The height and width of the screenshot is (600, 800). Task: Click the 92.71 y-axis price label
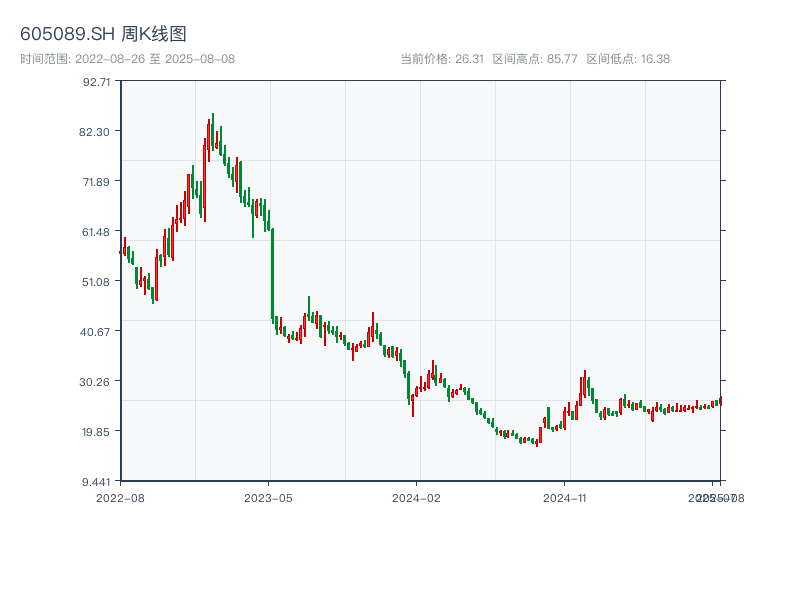97,82
